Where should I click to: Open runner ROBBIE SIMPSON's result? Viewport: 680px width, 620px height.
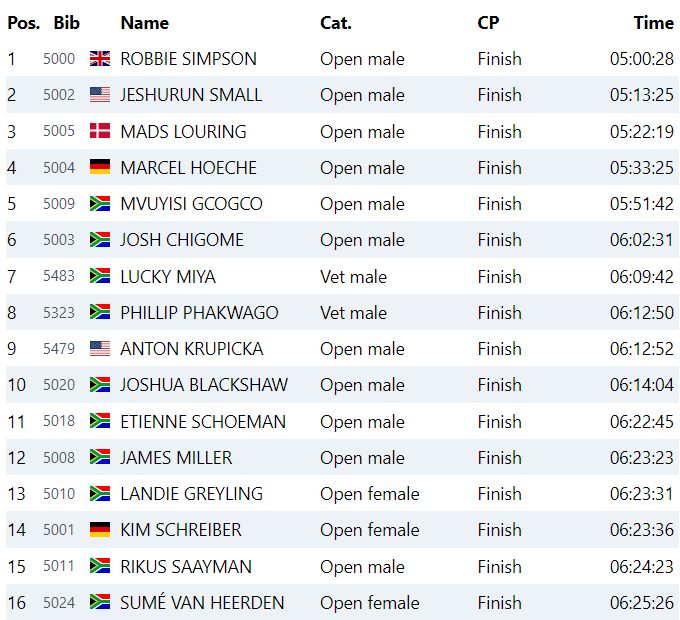[x=189, y=59]
